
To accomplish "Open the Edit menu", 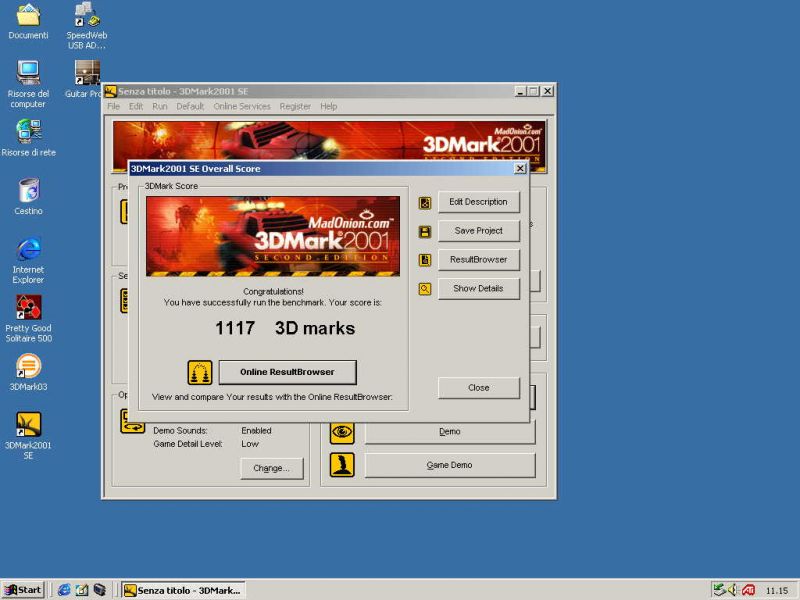I will pyautogui.click(x=136, y=106).
